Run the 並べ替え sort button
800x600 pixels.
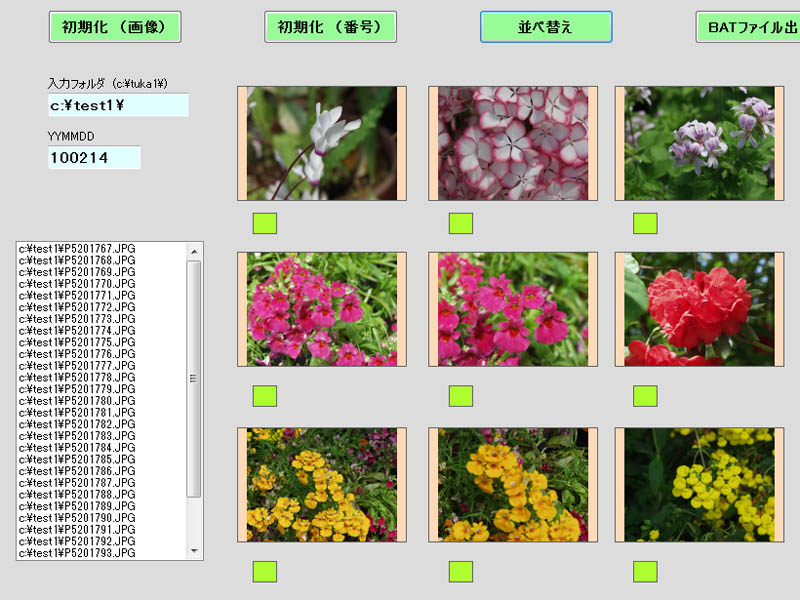[546, 27]
